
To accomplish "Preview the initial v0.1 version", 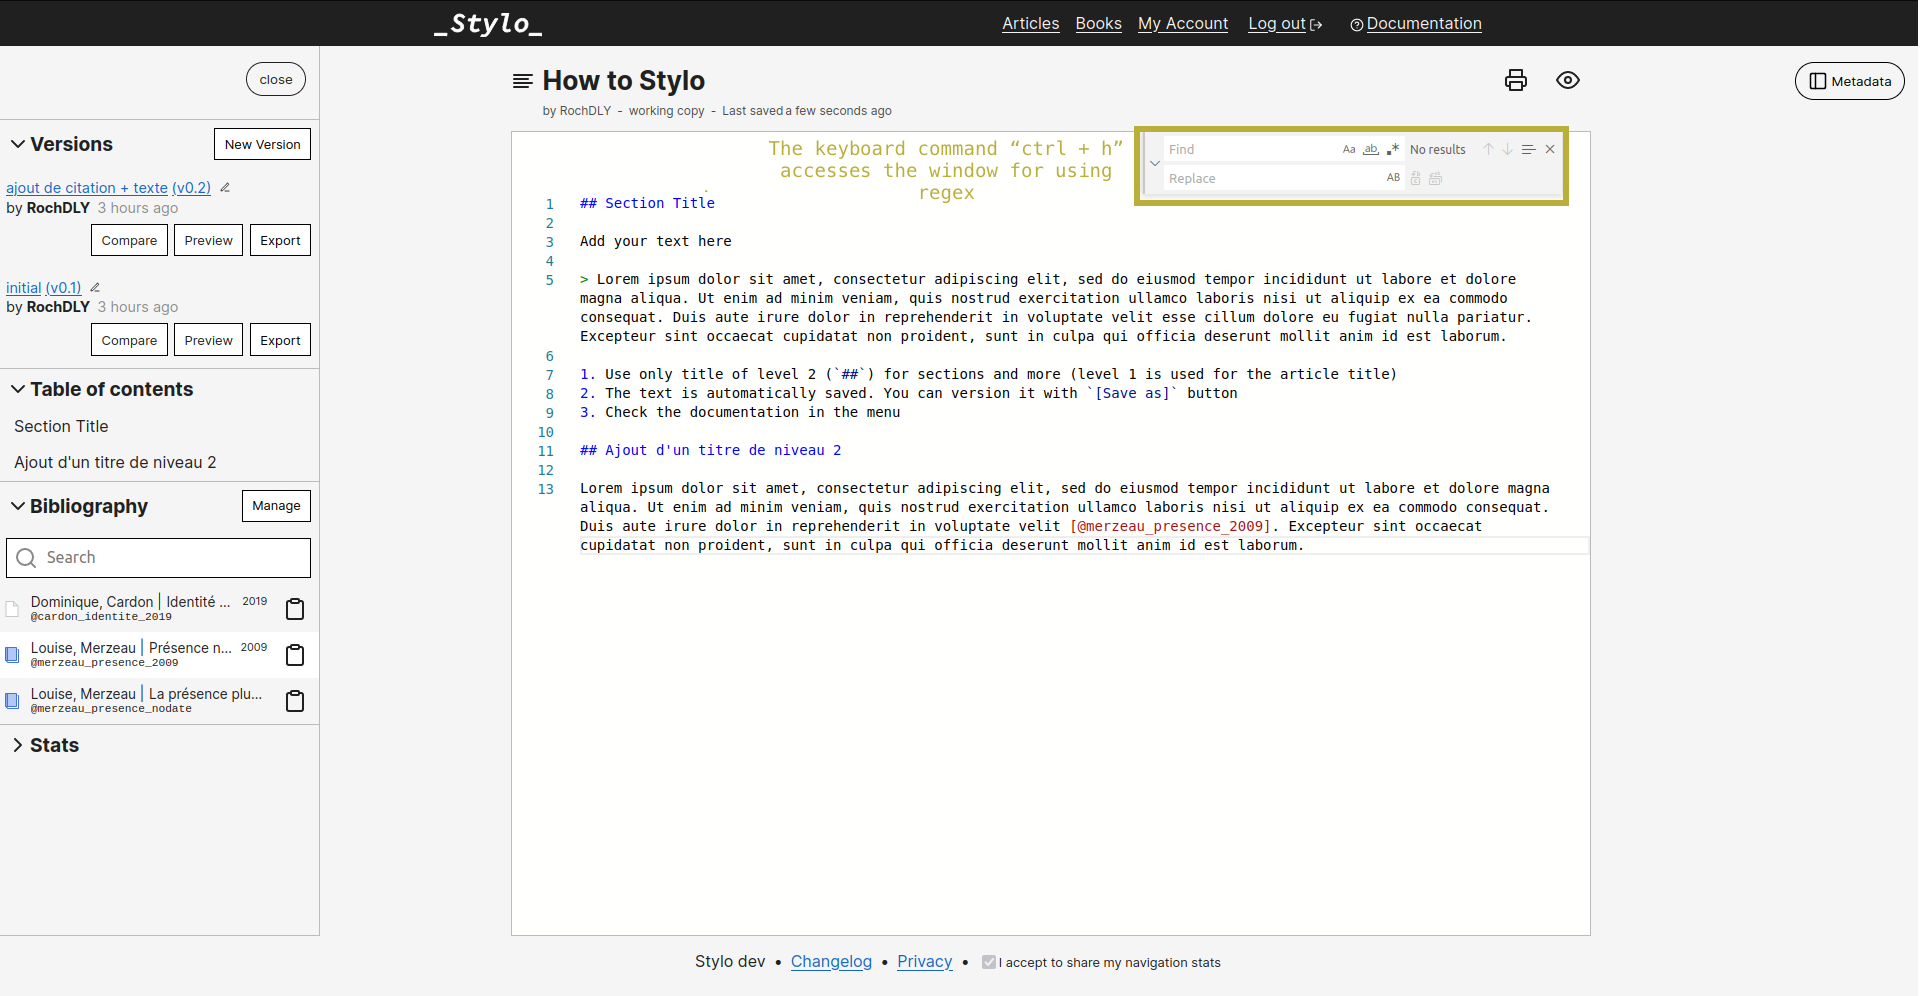I will pos(208,340).
